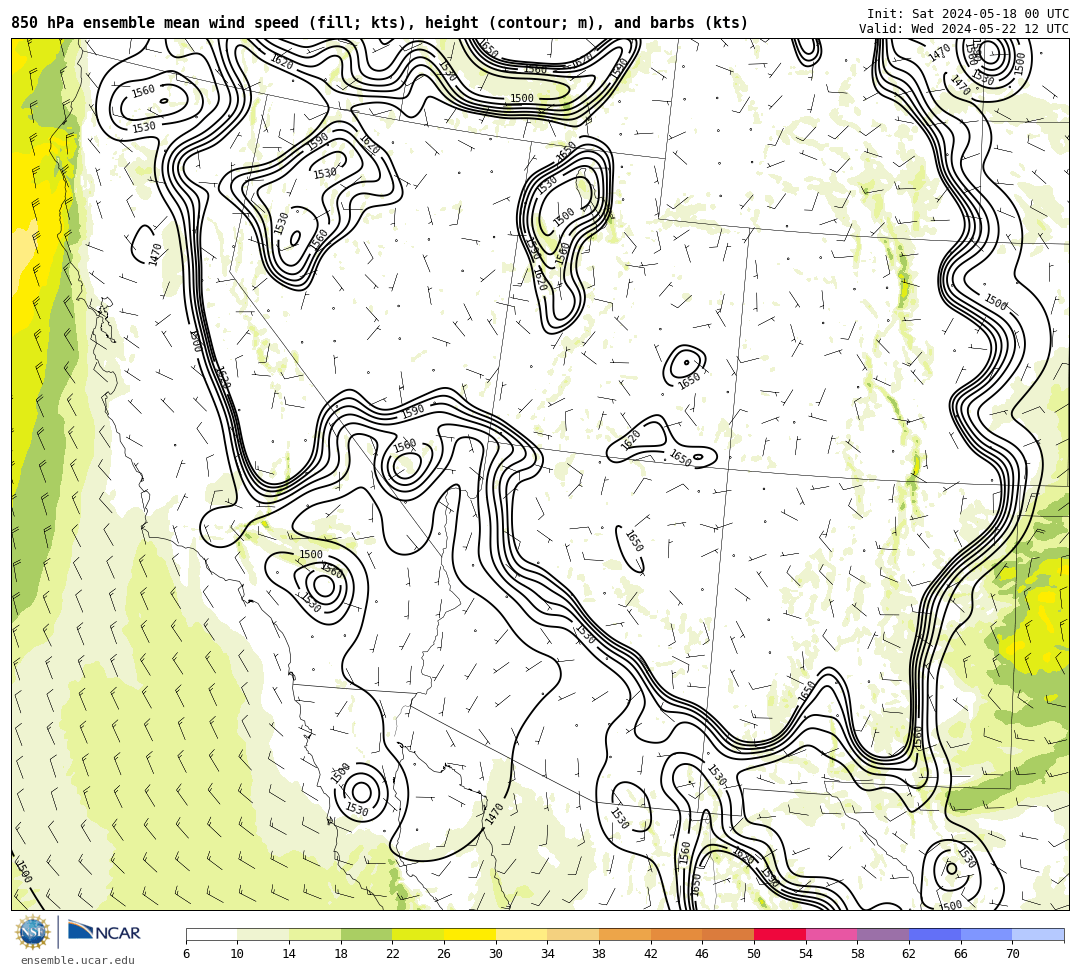Screen dimensions: 1080x973
Task: Click the colorbar tick label 50
Action: tap(754, 954)
